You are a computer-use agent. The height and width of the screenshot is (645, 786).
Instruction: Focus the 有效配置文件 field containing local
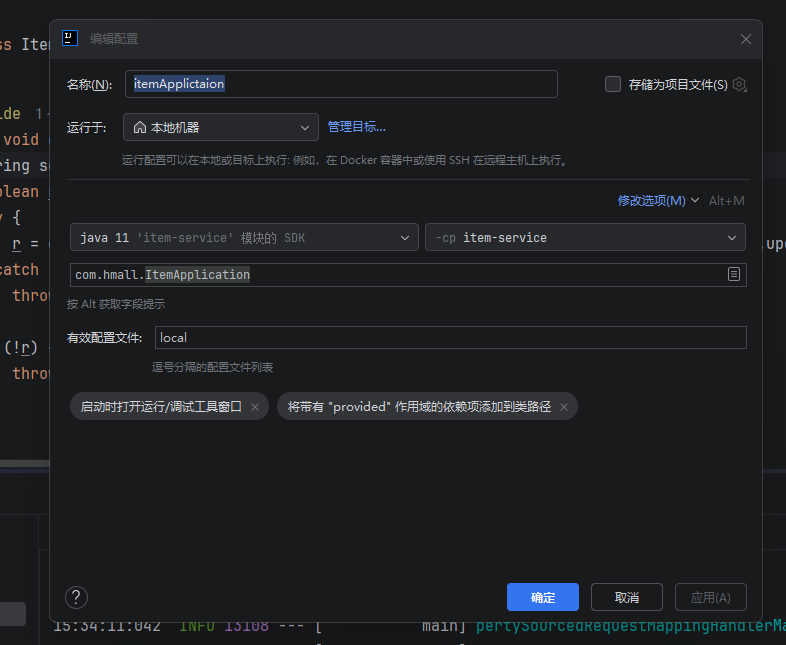tap(451, 338)
